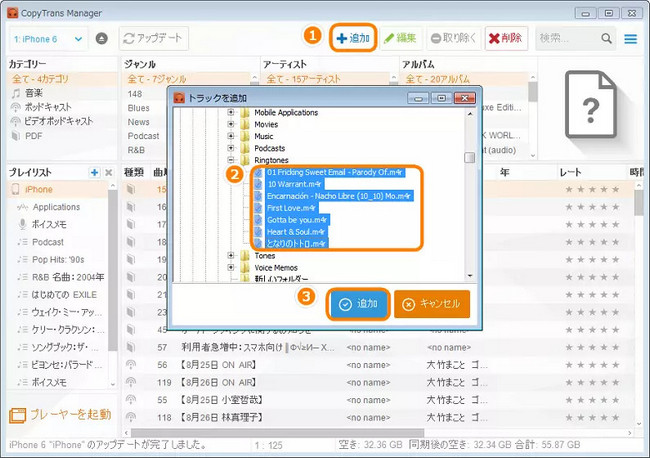Image resolution: width=650 pixels, height=458 pixels.
Task: Click the delete playlist X icon
Action: tap(109, 172)
